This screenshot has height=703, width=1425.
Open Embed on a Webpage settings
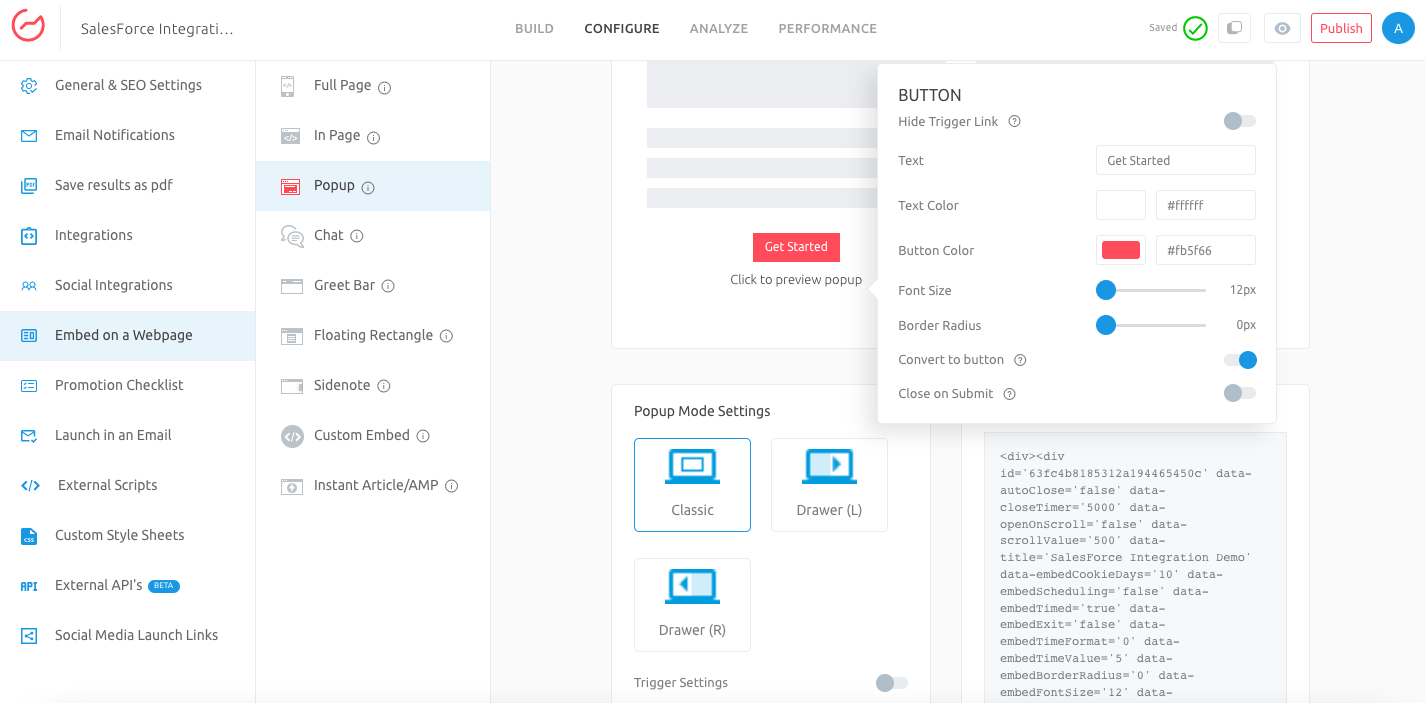(128, 335)
